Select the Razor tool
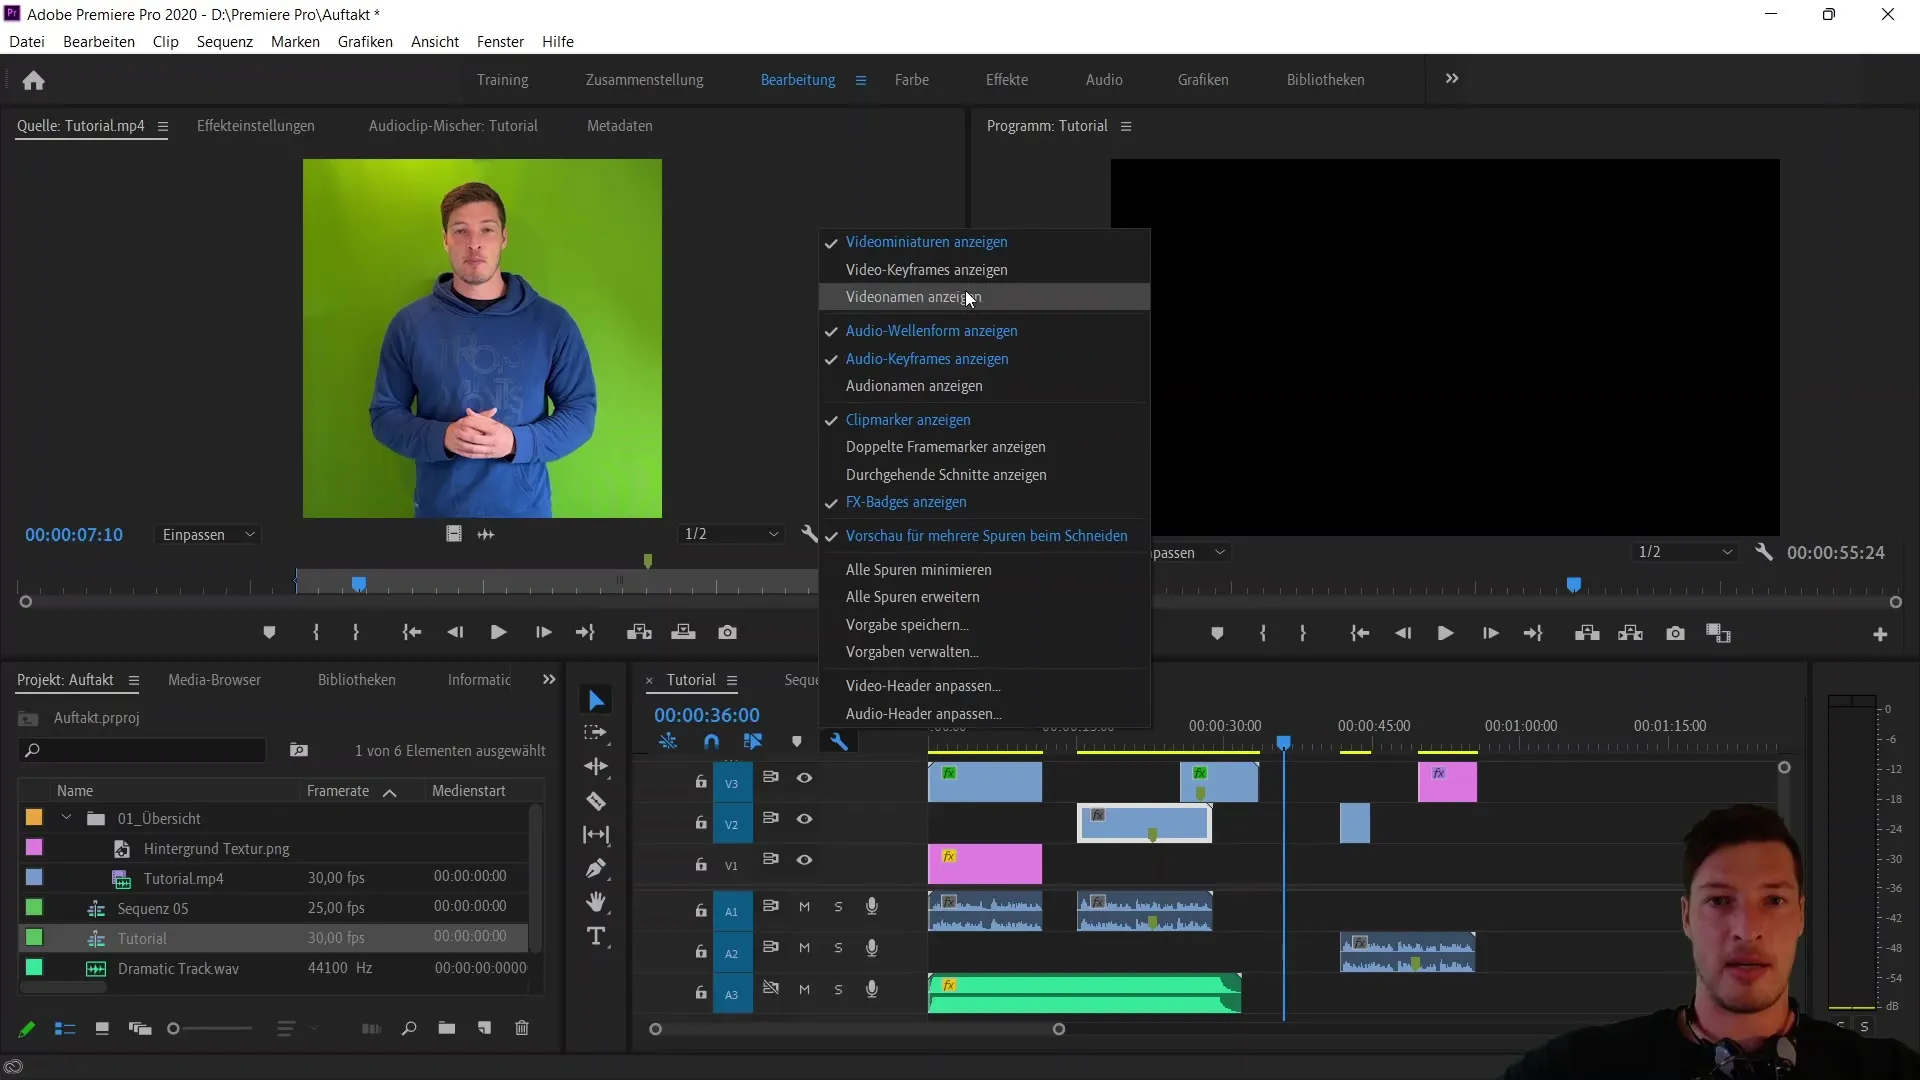Image resolution: width=1920 pixels, height=1080 pixels. click(596, 801)
